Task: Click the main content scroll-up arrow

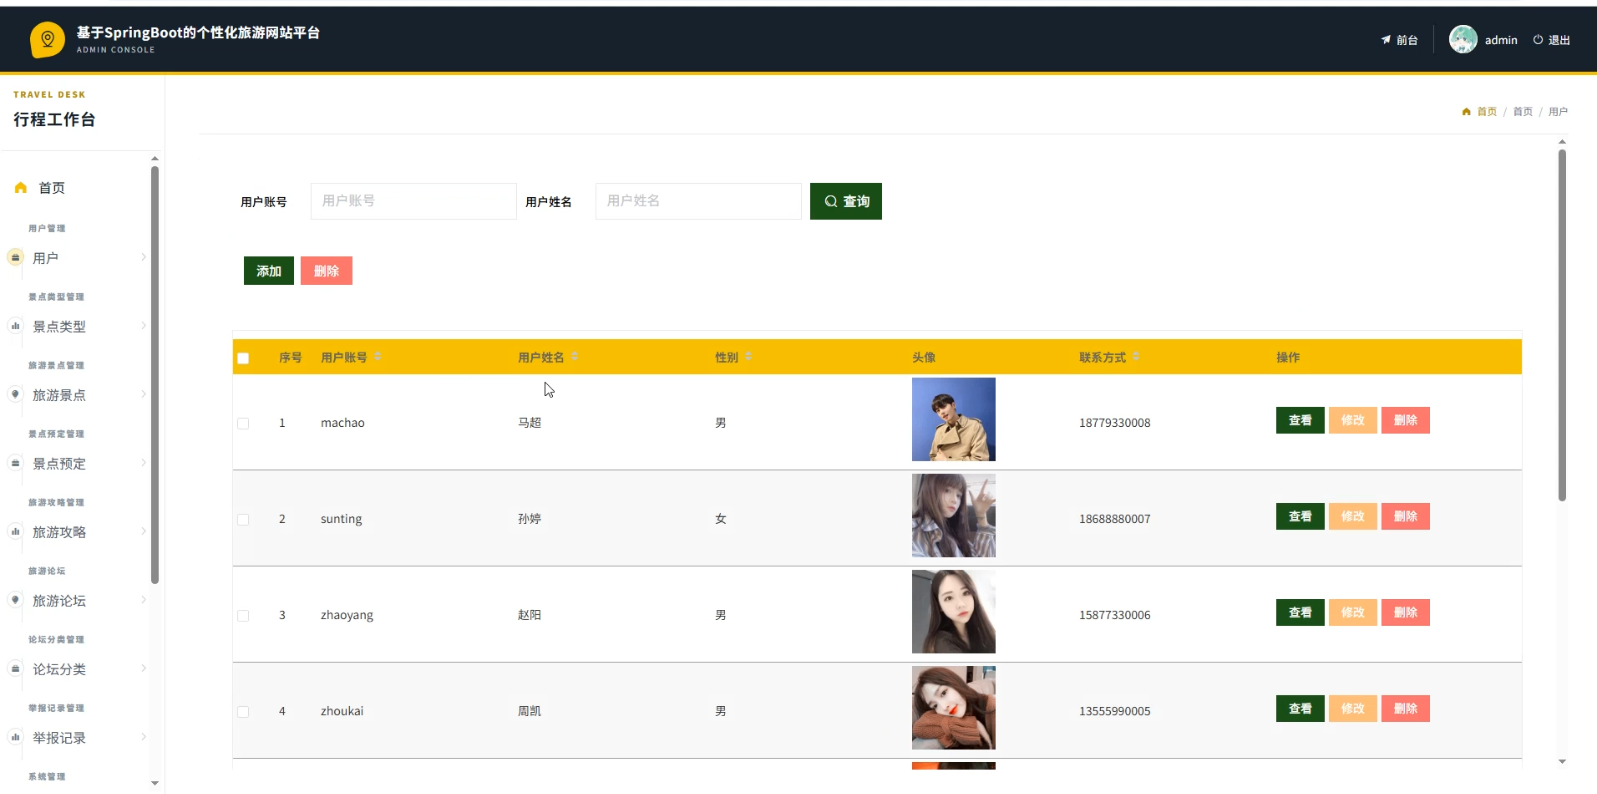Action: (x=1562, y=142)
